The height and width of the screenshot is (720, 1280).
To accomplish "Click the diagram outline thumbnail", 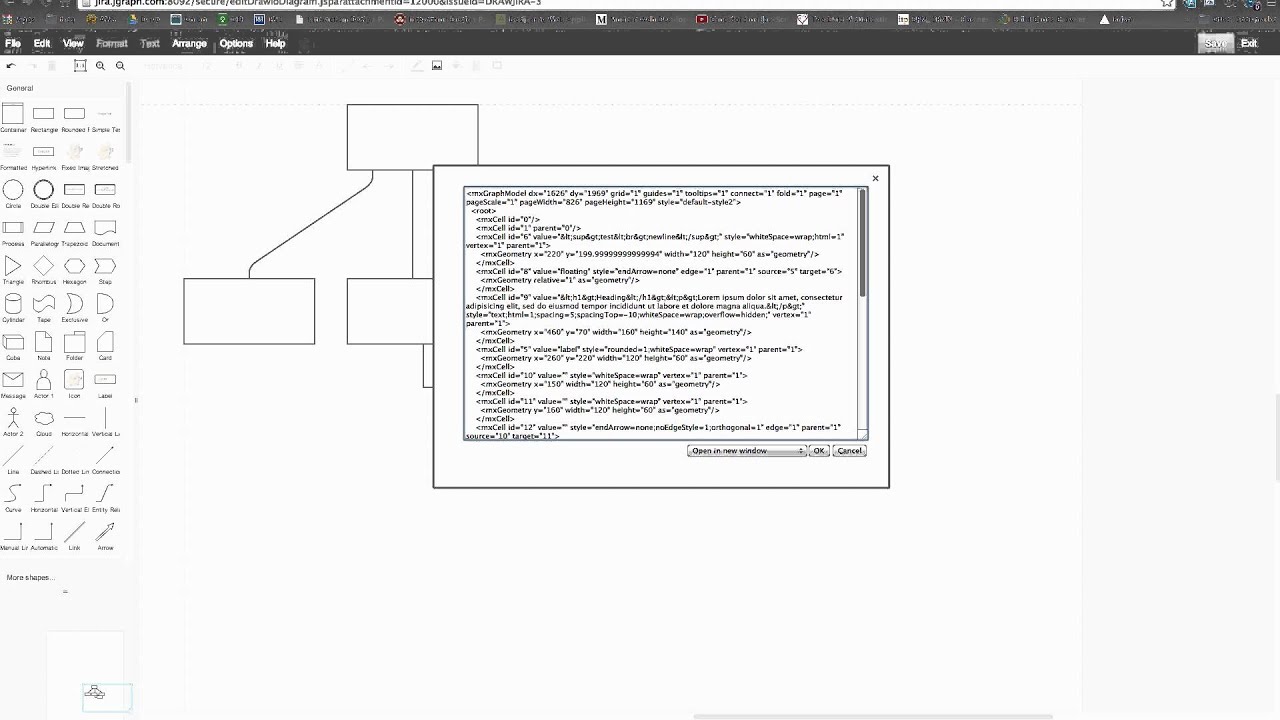I will tap(94, 693).
